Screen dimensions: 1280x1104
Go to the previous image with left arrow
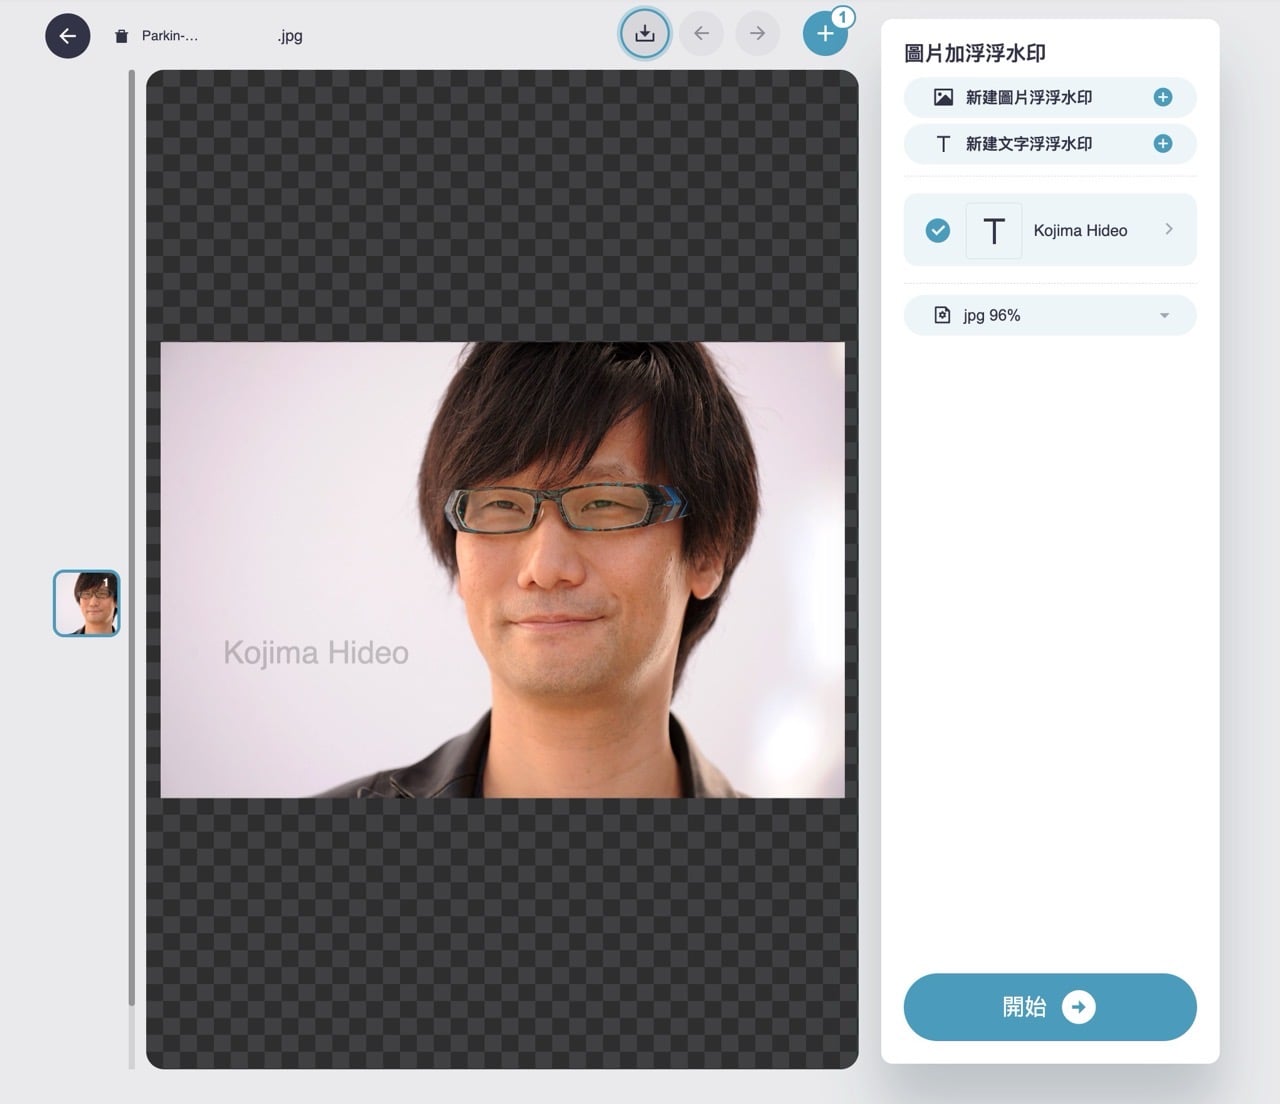click(701, 34)
